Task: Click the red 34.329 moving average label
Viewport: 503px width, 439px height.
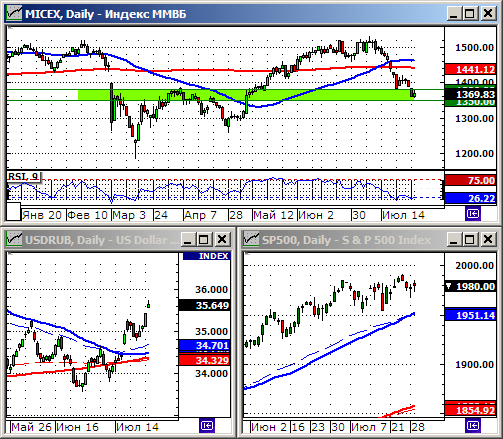Action: pos(205,360)
